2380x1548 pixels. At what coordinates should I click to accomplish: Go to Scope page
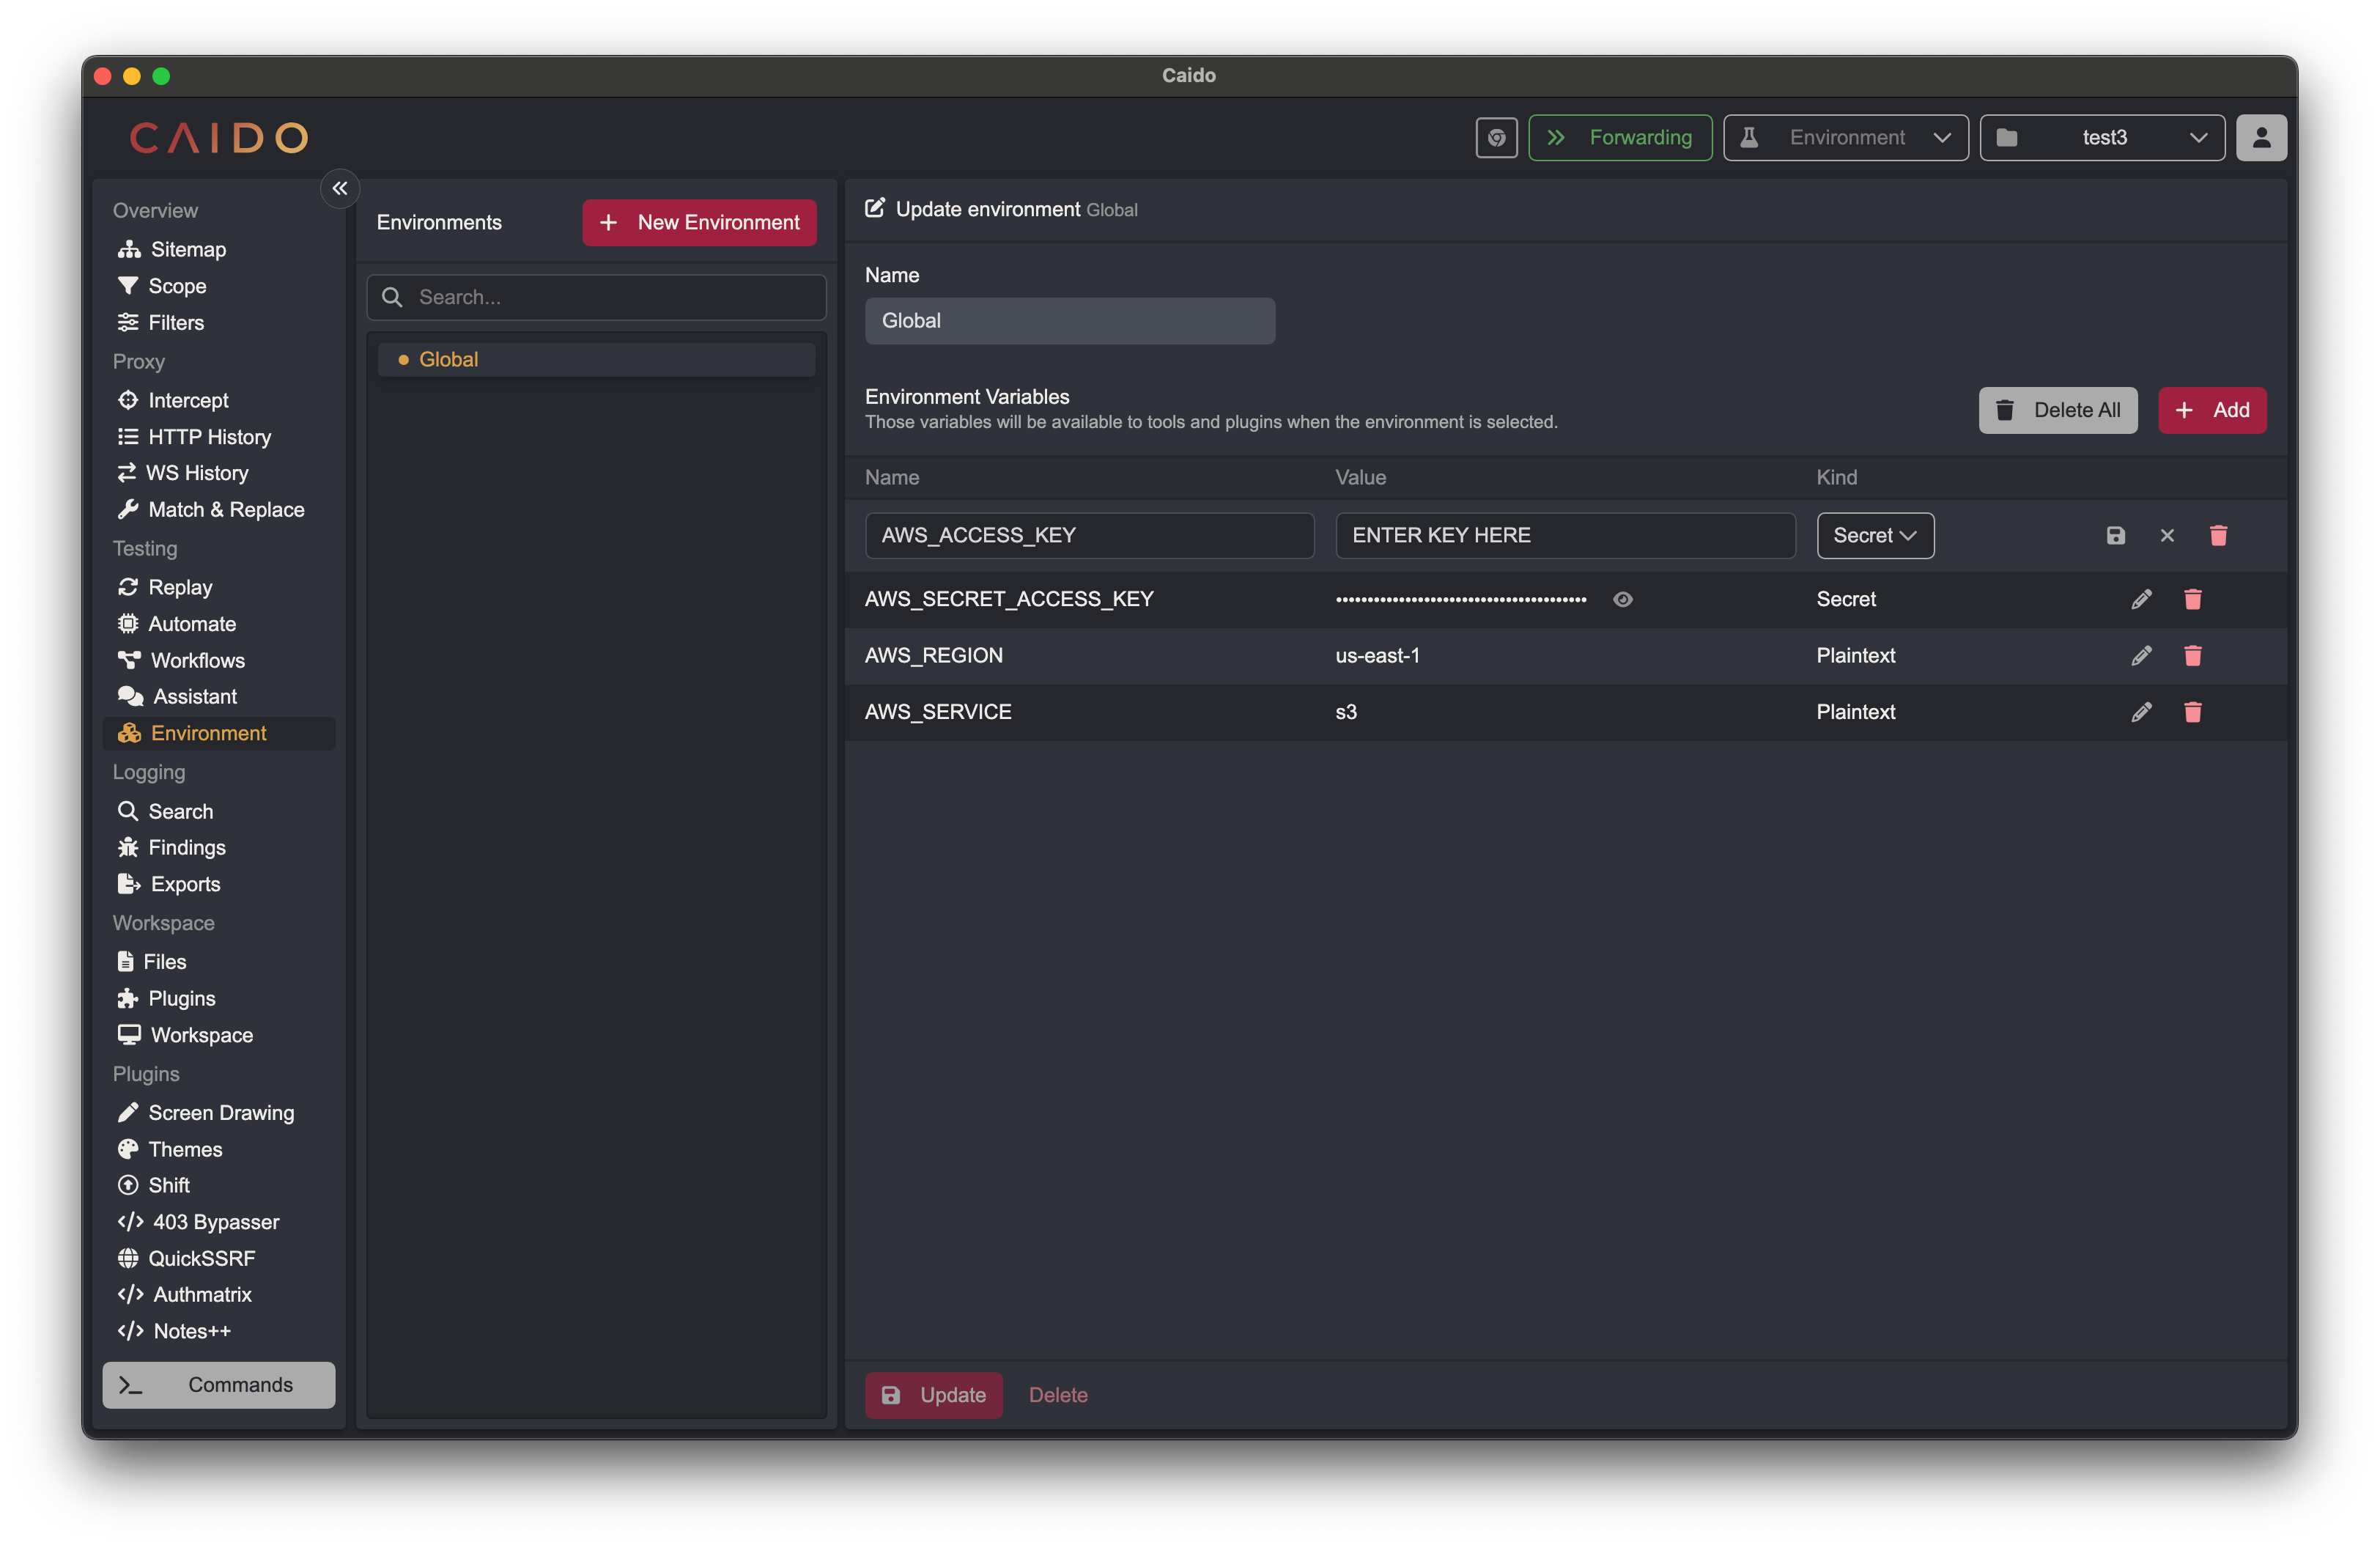coord(219,286)
